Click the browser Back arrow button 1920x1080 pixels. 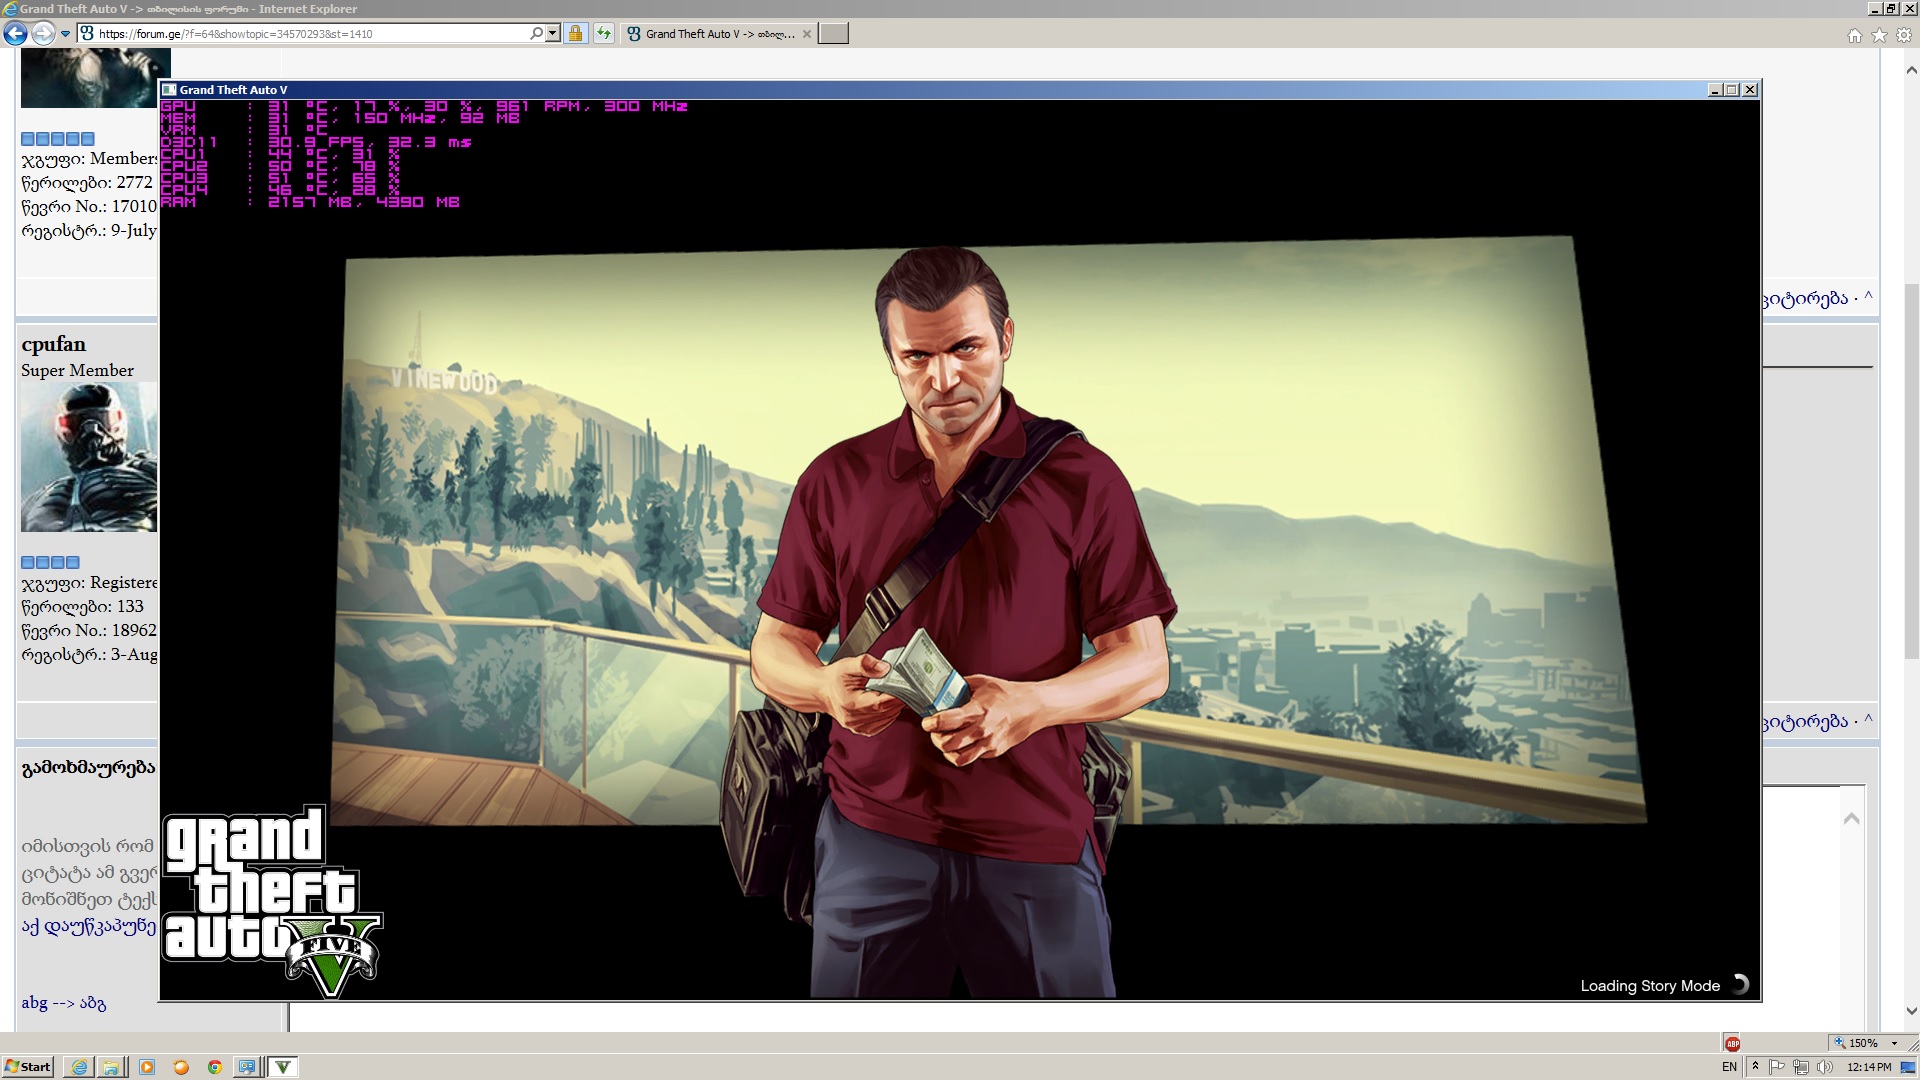point(15,34)
